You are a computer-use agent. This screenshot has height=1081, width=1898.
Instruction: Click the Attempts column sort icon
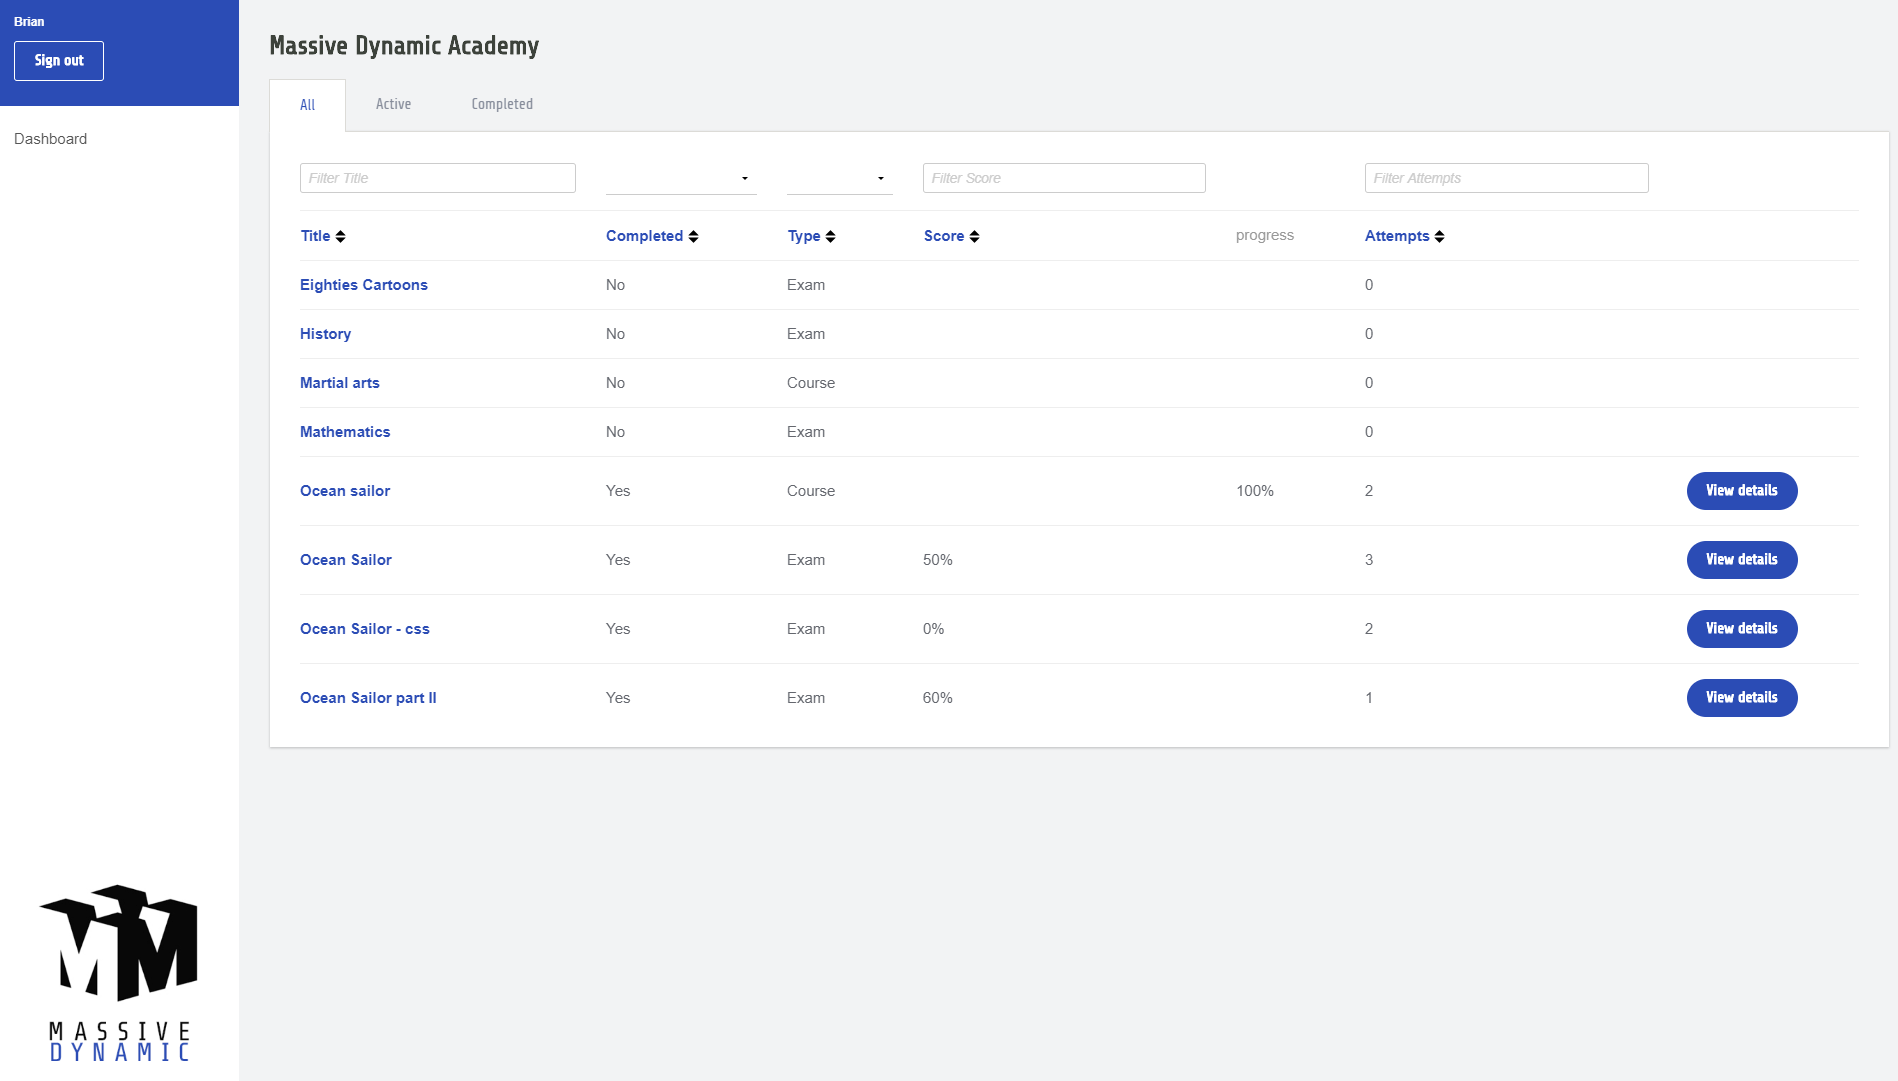pos(1439,237)
